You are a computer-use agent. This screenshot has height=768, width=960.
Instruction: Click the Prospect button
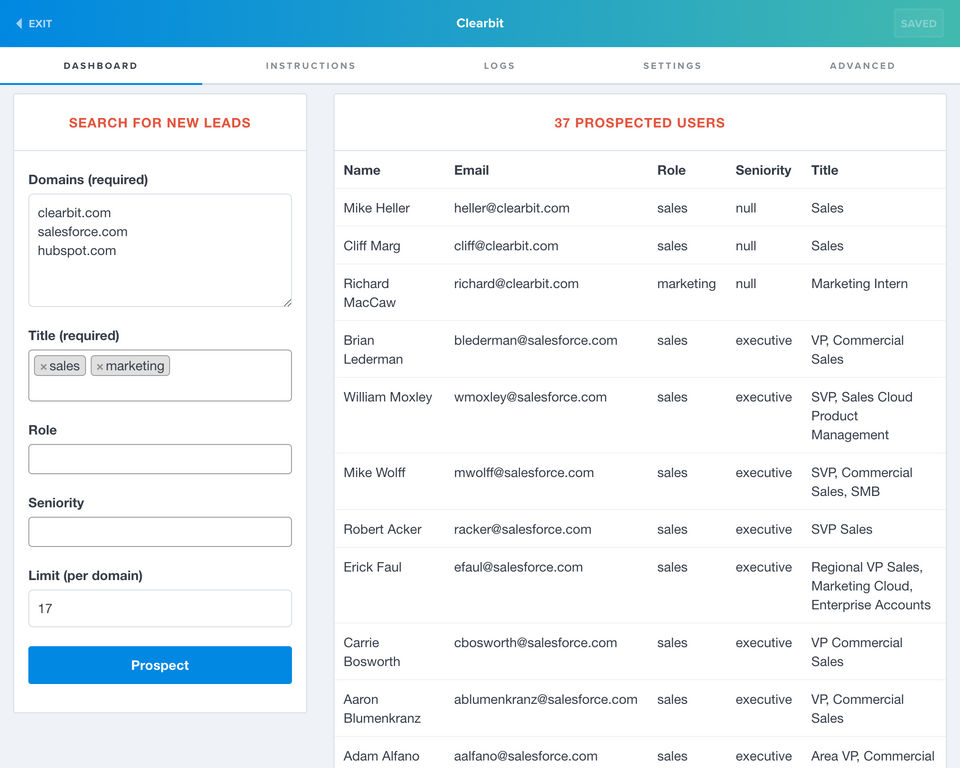coord(160,665)
